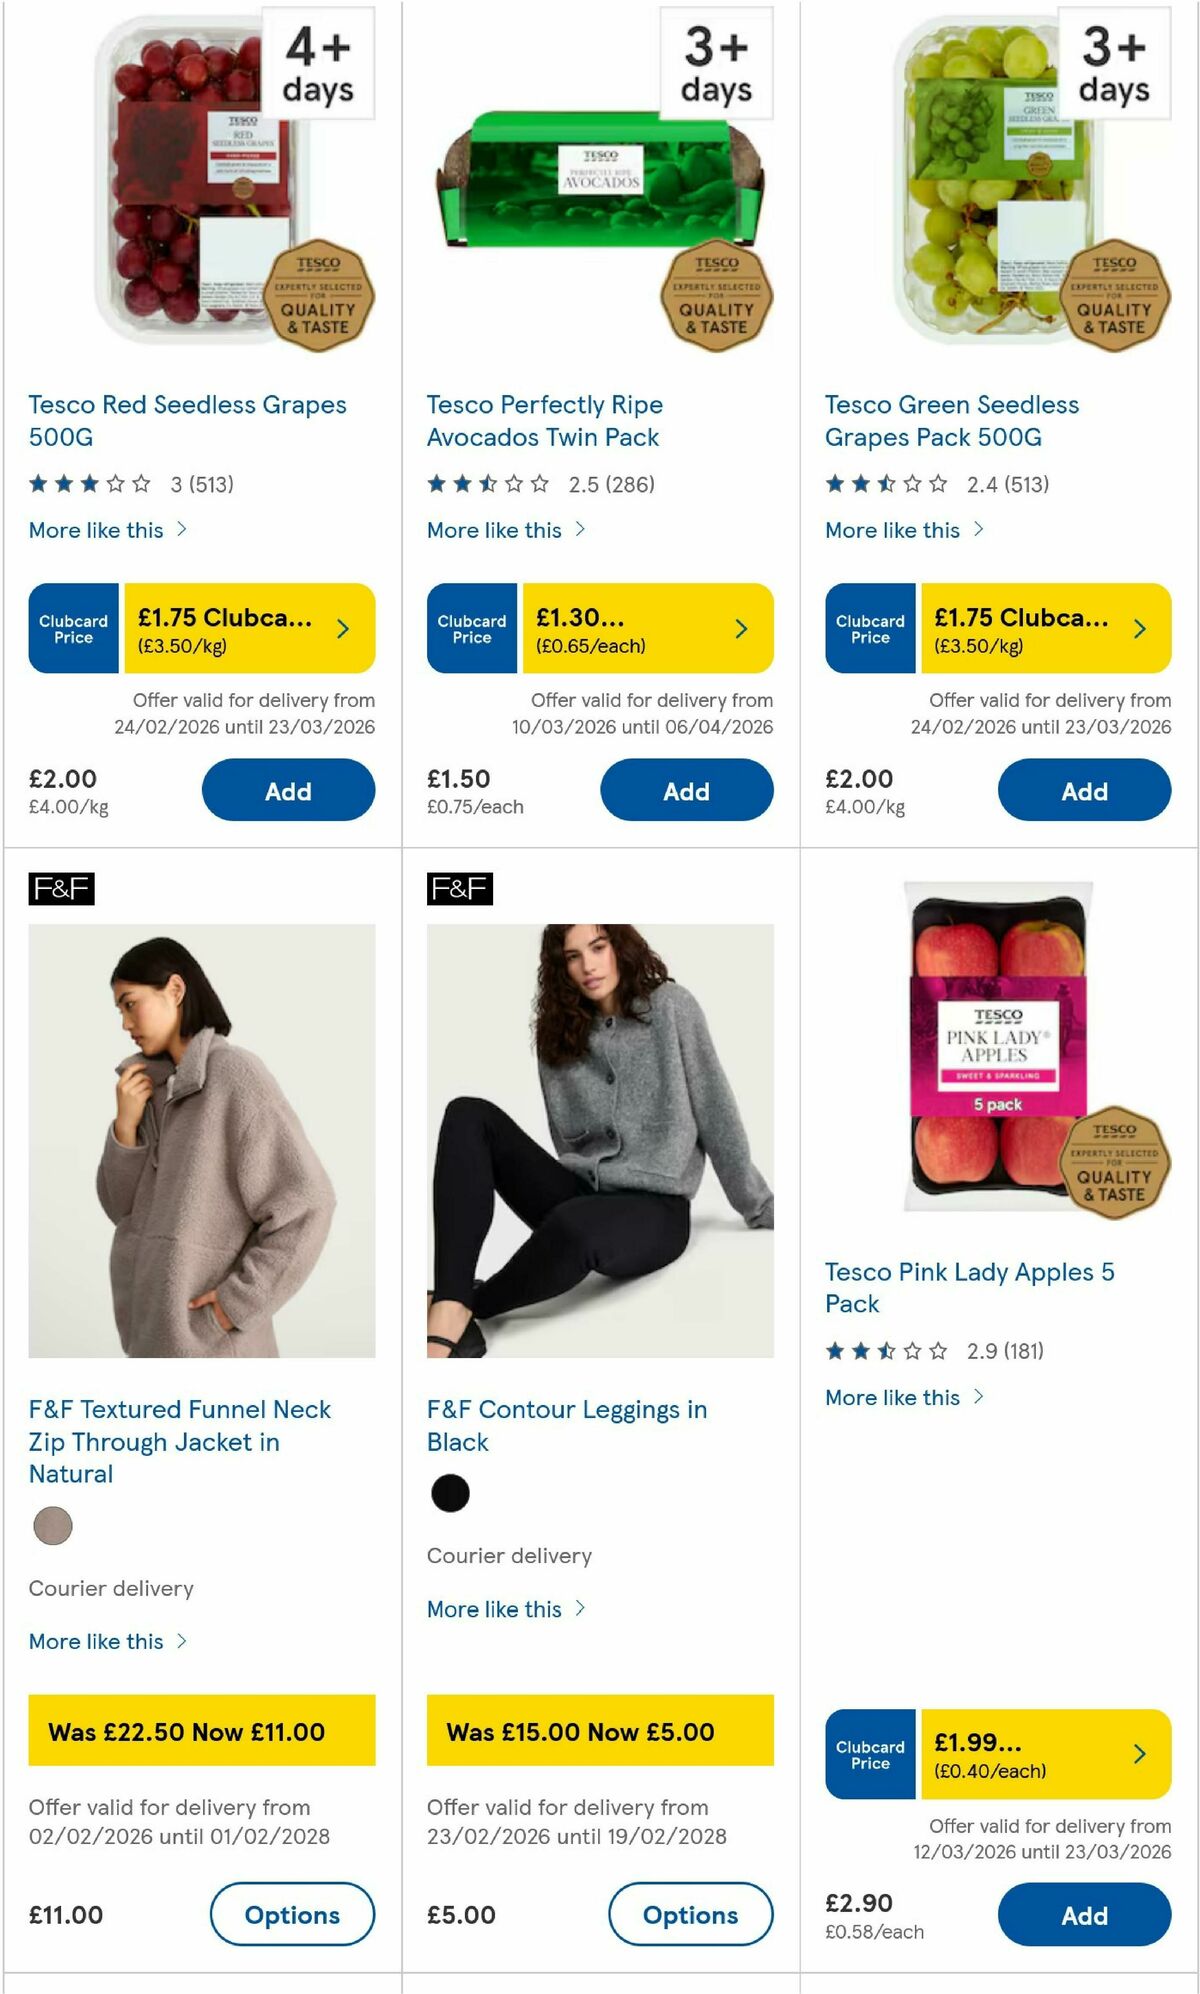Add Red Seedless Grapes to basket
The width and height of the screenshot is (1200, 1994).
288,790
